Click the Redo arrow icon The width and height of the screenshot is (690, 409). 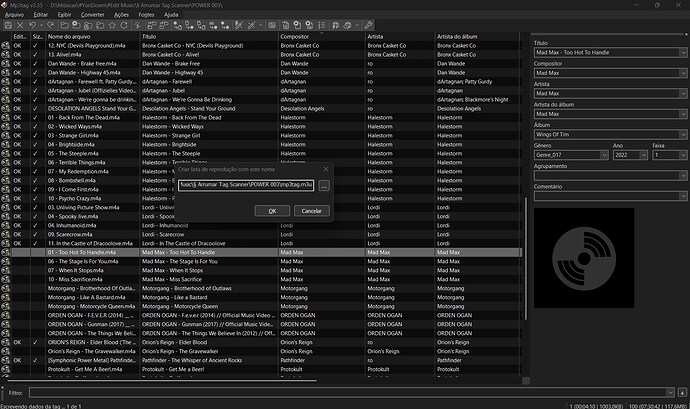51,25
